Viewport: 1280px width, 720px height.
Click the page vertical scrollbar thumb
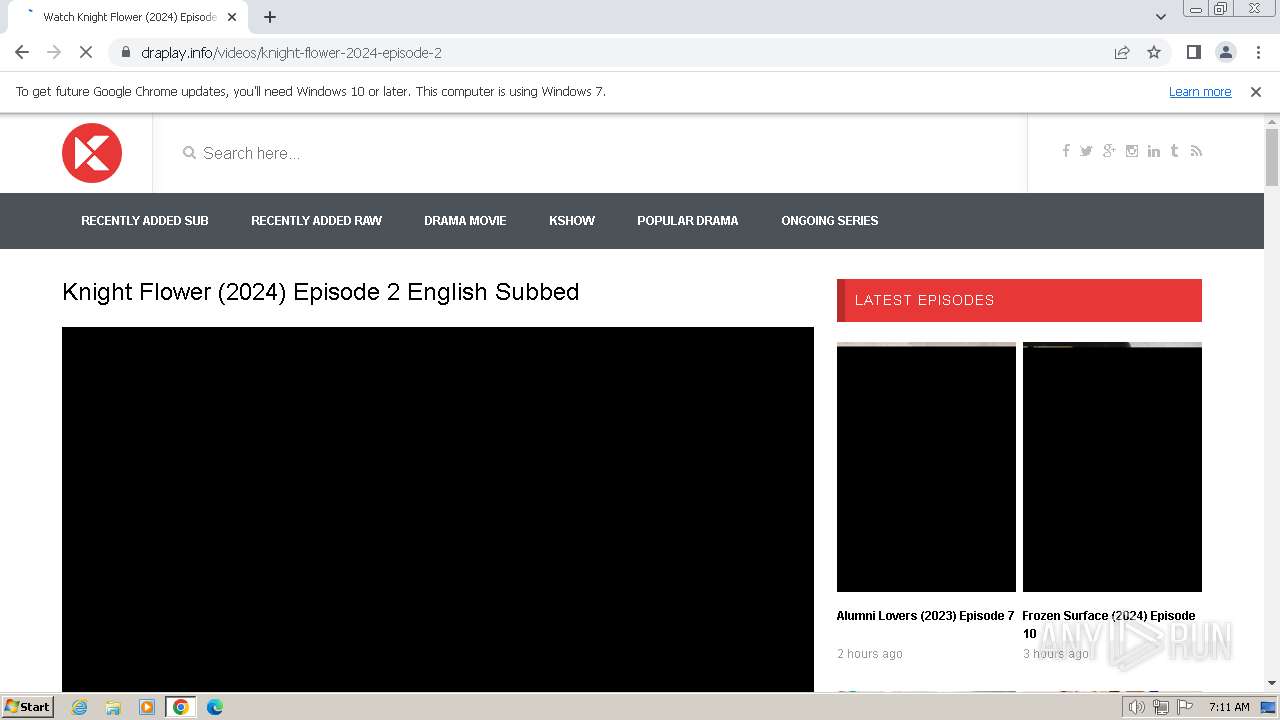(1272, 157)
